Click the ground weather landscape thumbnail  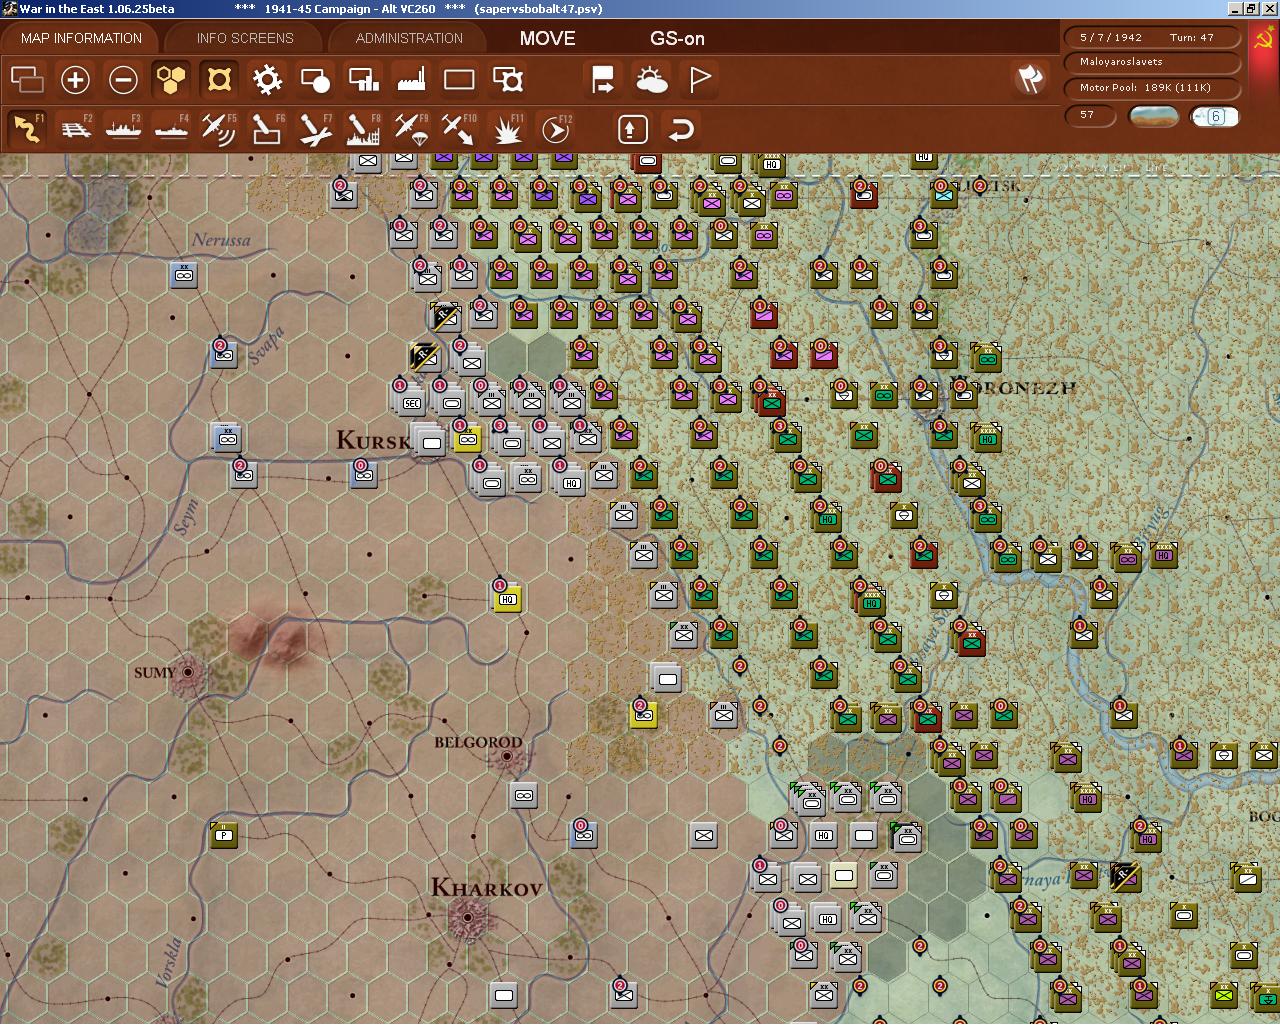click(1153, 116)
